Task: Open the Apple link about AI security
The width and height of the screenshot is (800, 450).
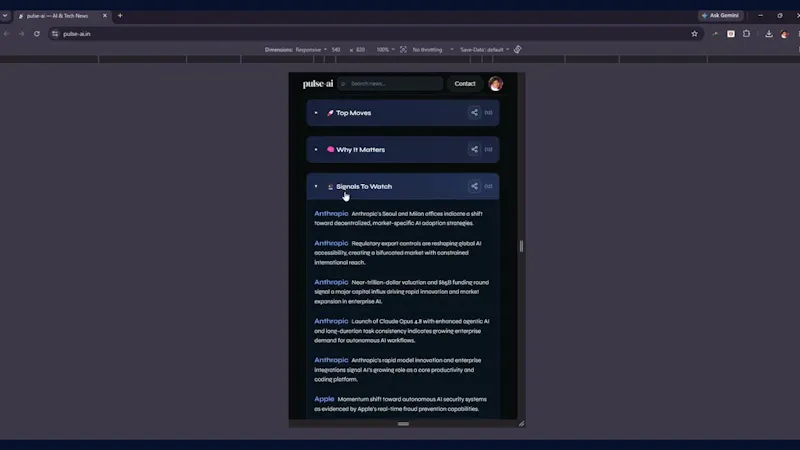Action: [x=324, y=399]
